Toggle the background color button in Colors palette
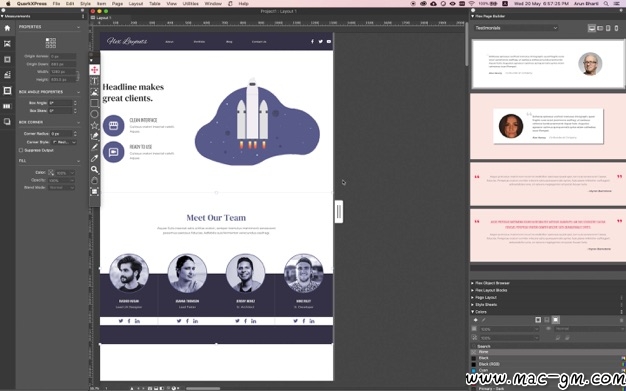 pos(556,320)
